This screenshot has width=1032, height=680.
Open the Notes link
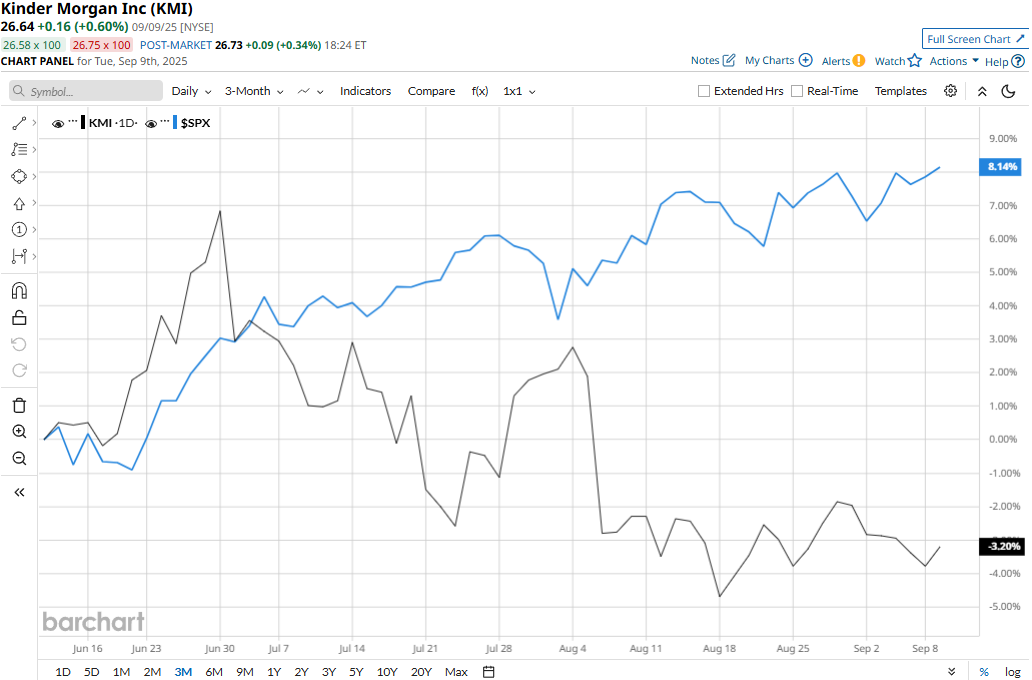[x=705, y=60]
